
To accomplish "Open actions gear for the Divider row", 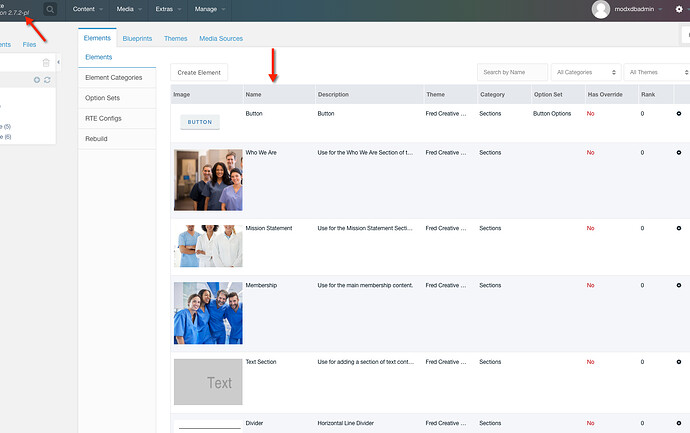I will coord(679,423).
